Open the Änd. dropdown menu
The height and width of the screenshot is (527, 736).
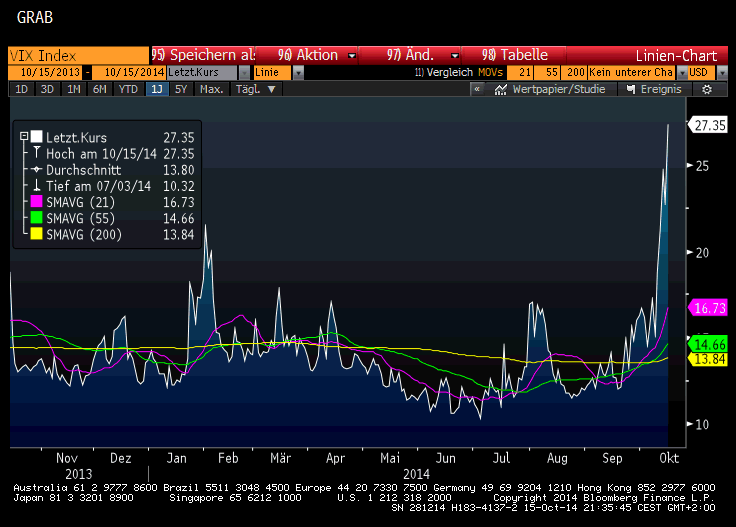(454, 56)
